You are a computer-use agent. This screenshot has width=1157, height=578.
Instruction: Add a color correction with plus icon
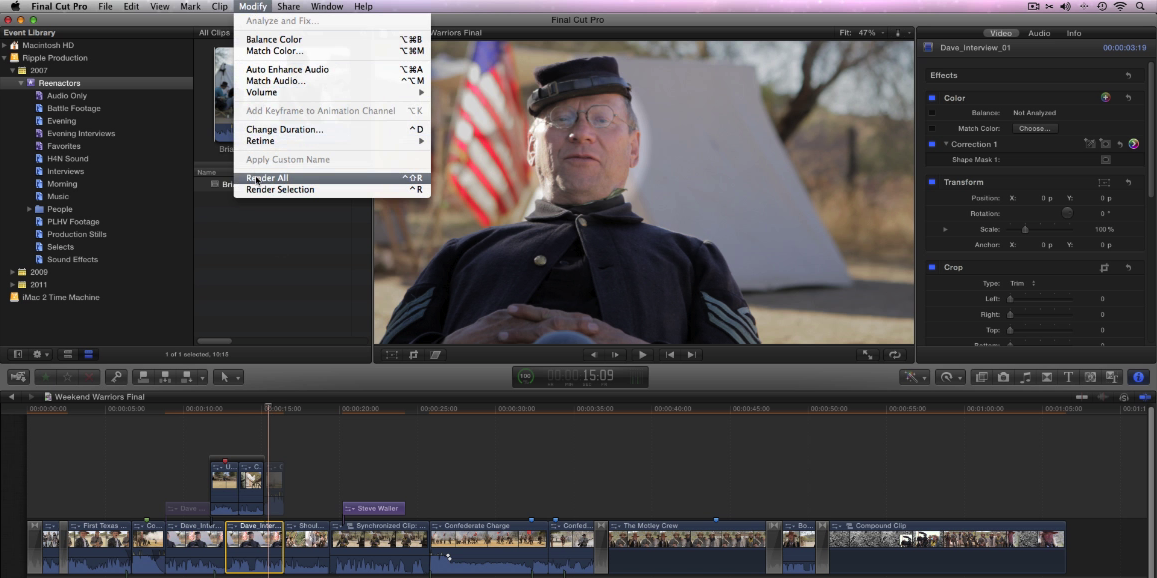click(1105, 97)
